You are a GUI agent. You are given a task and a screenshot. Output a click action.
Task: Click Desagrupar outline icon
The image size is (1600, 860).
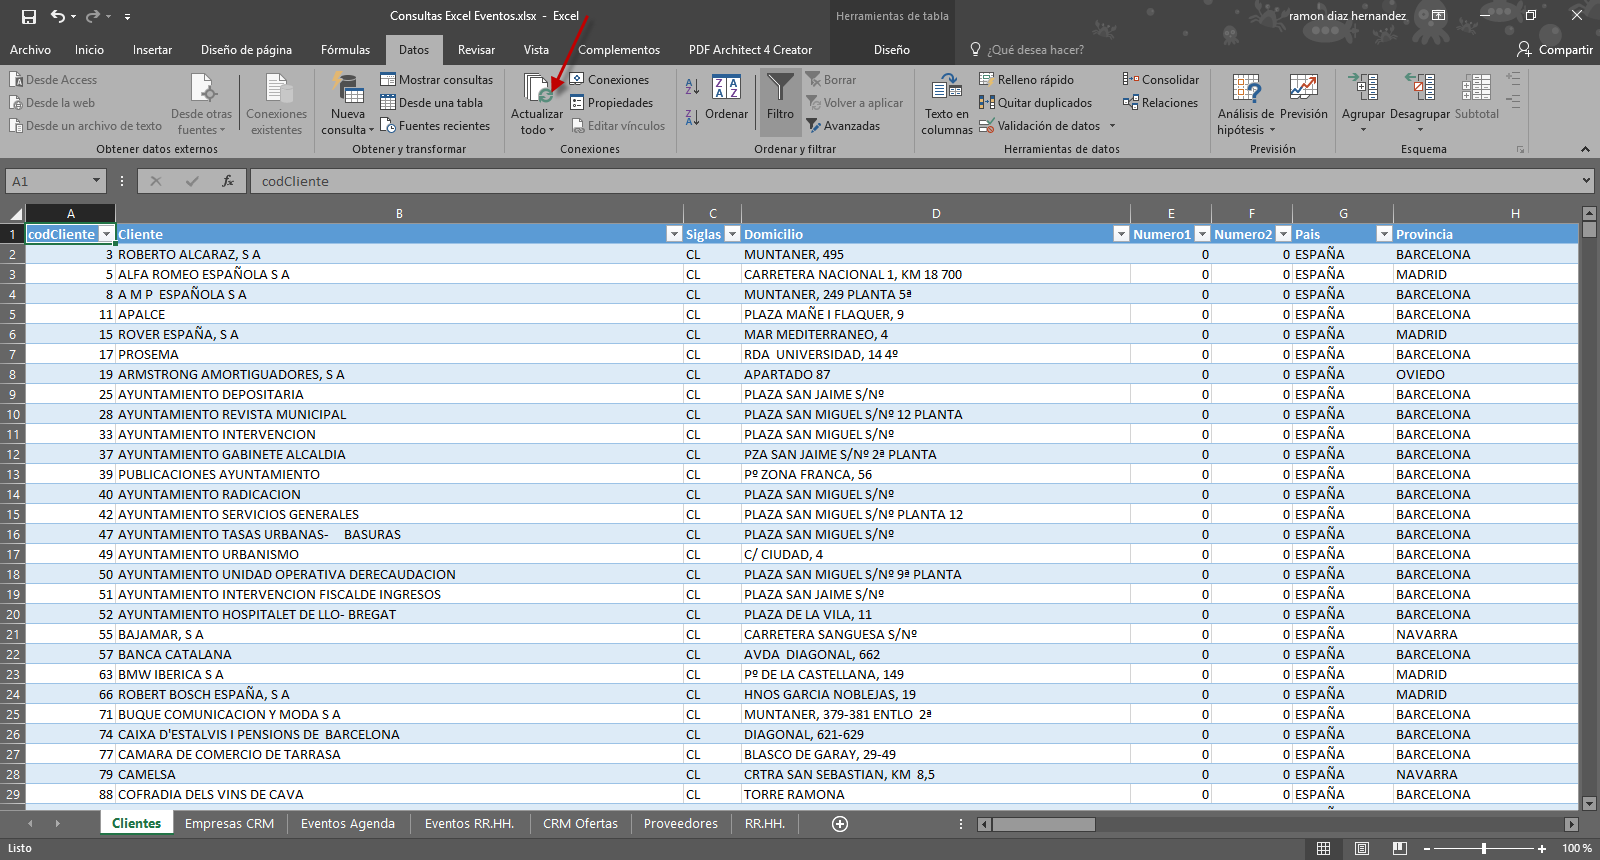(1420, 88)
